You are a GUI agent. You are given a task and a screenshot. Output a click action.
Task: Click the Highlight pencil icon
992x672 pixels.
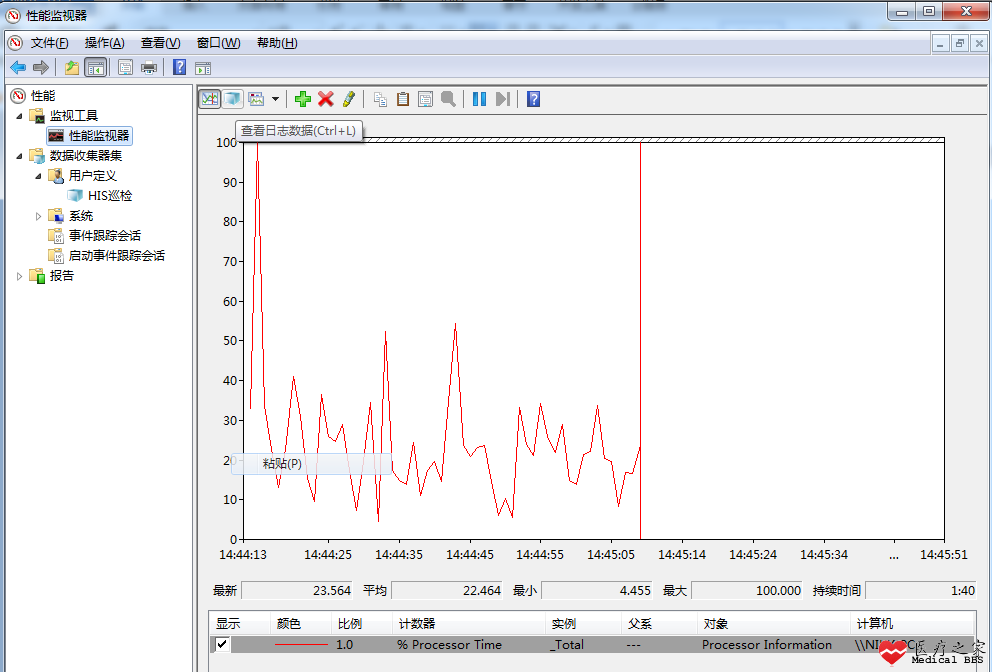coord(348,99)
